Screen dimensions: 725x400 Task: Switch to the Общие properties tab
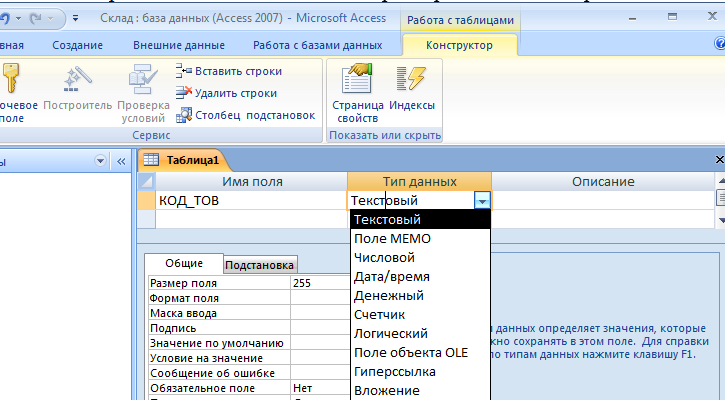click(184, 263)
